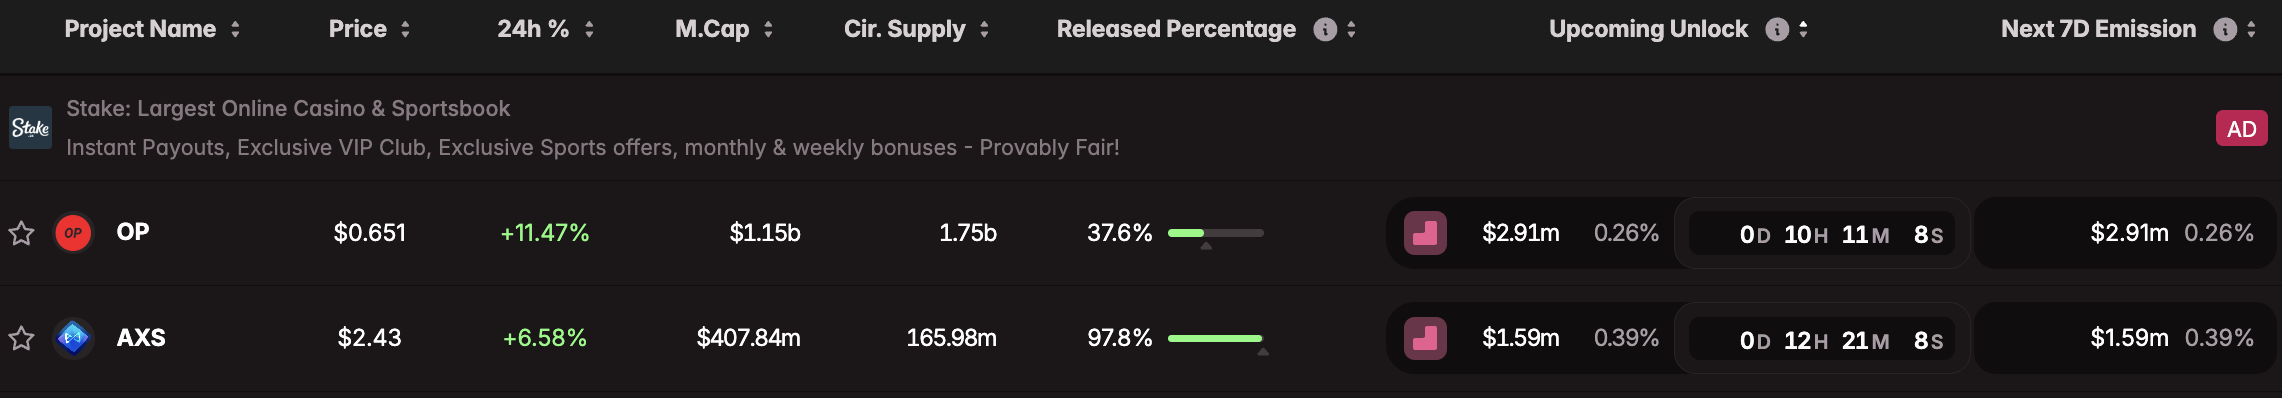
Task: Sort by 24h % column arrows
Action: click(589, 30)
